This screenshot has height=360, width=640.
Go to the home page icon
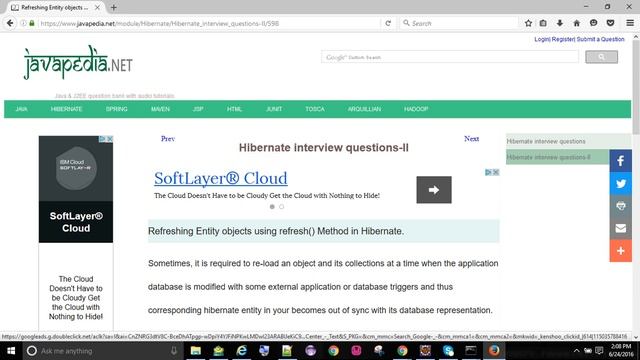(x=576, y=23)
